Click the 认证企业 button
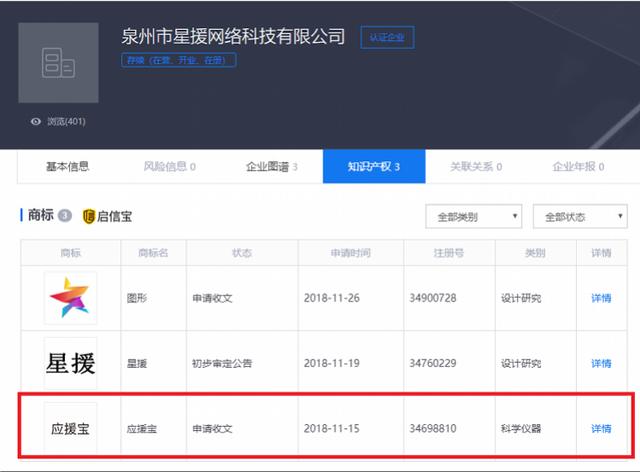 [387, 38]
